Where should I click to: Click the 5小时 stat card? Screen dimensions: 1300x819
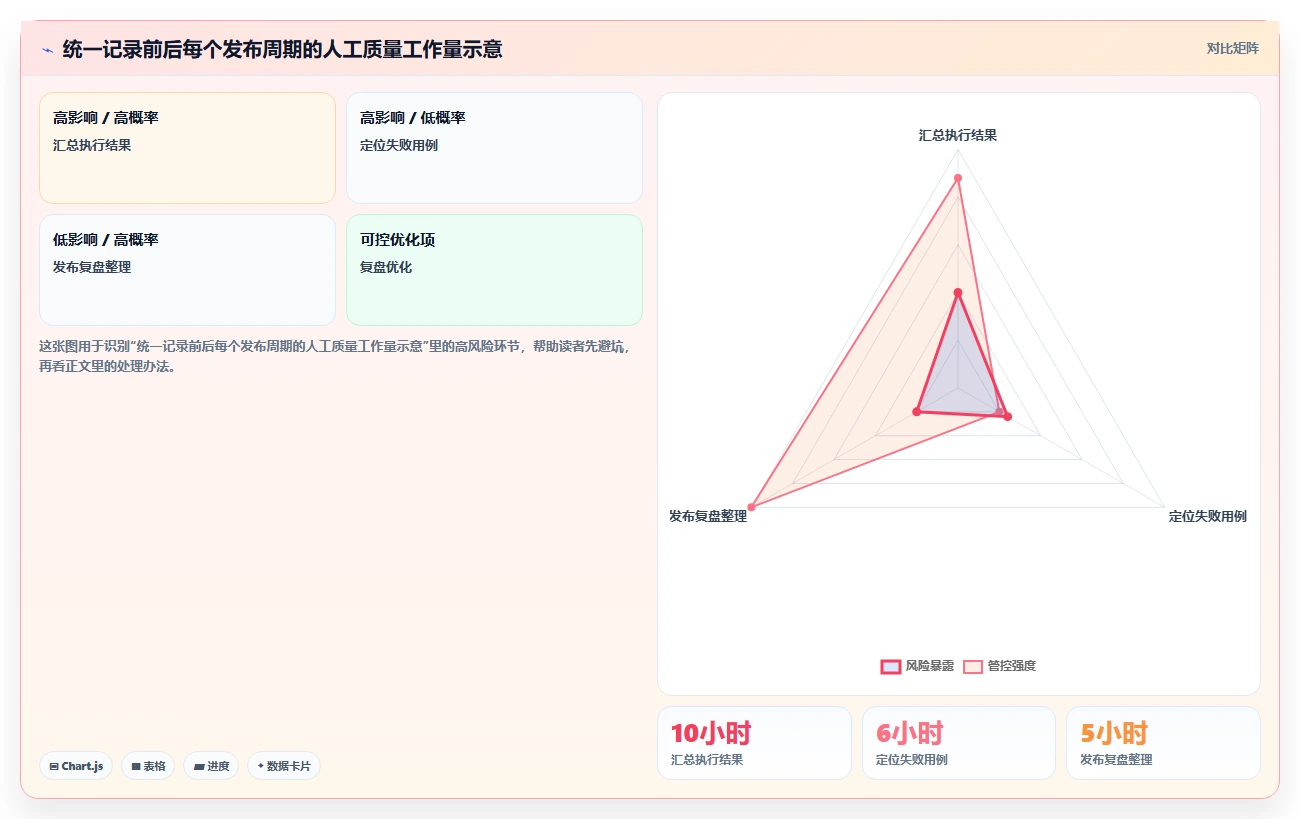(1163, 743)
